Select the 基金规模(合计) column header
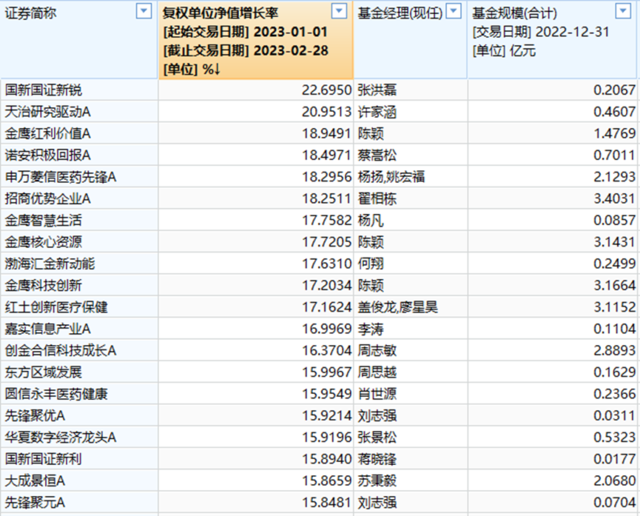Viewport: 640px width, 516px height. click(x=552, y=40)
